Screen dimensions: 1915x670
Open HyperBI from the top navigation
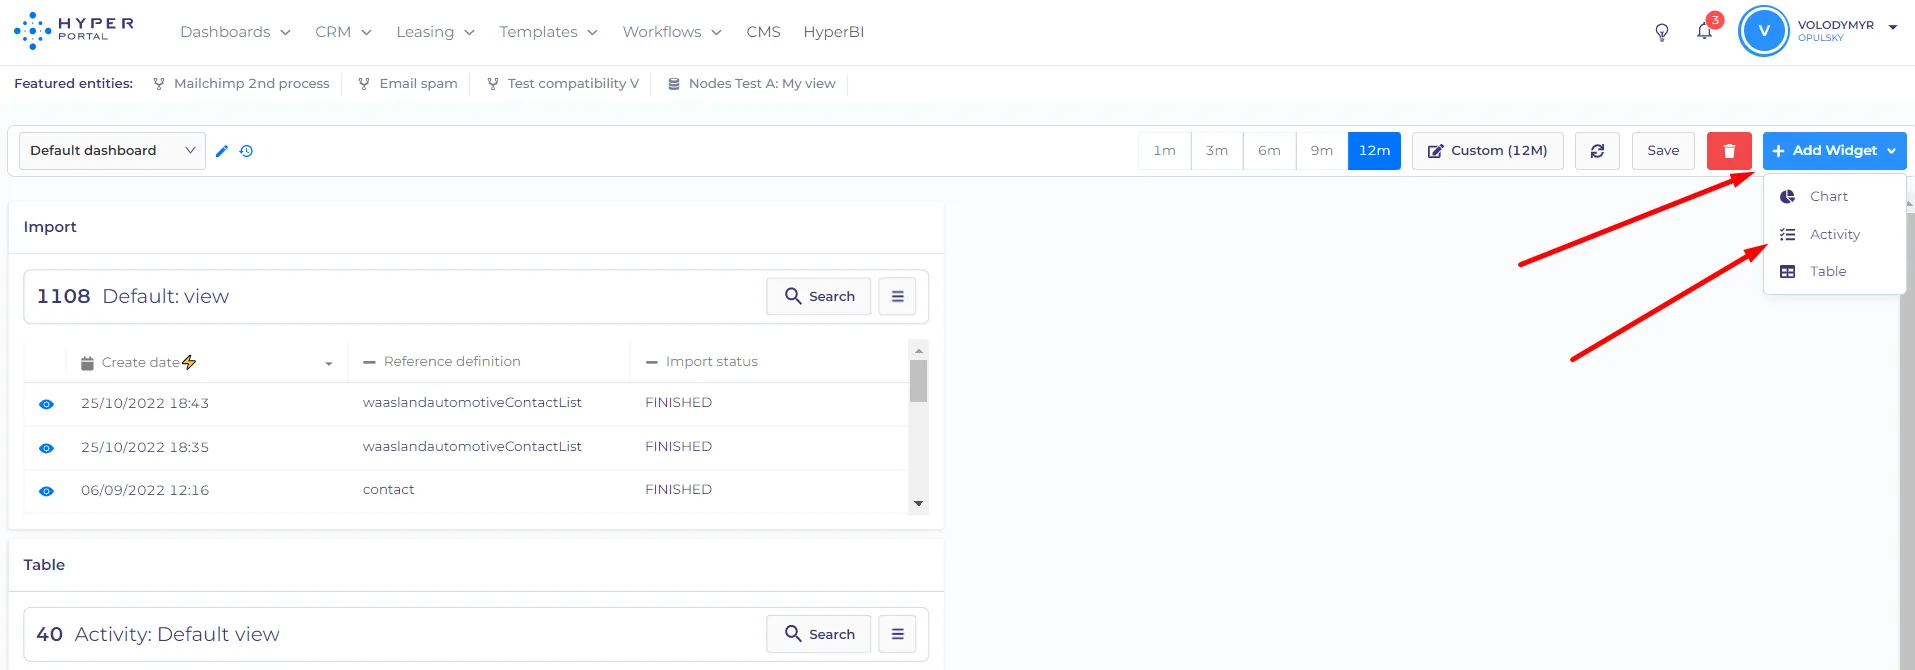click(833, 32)
